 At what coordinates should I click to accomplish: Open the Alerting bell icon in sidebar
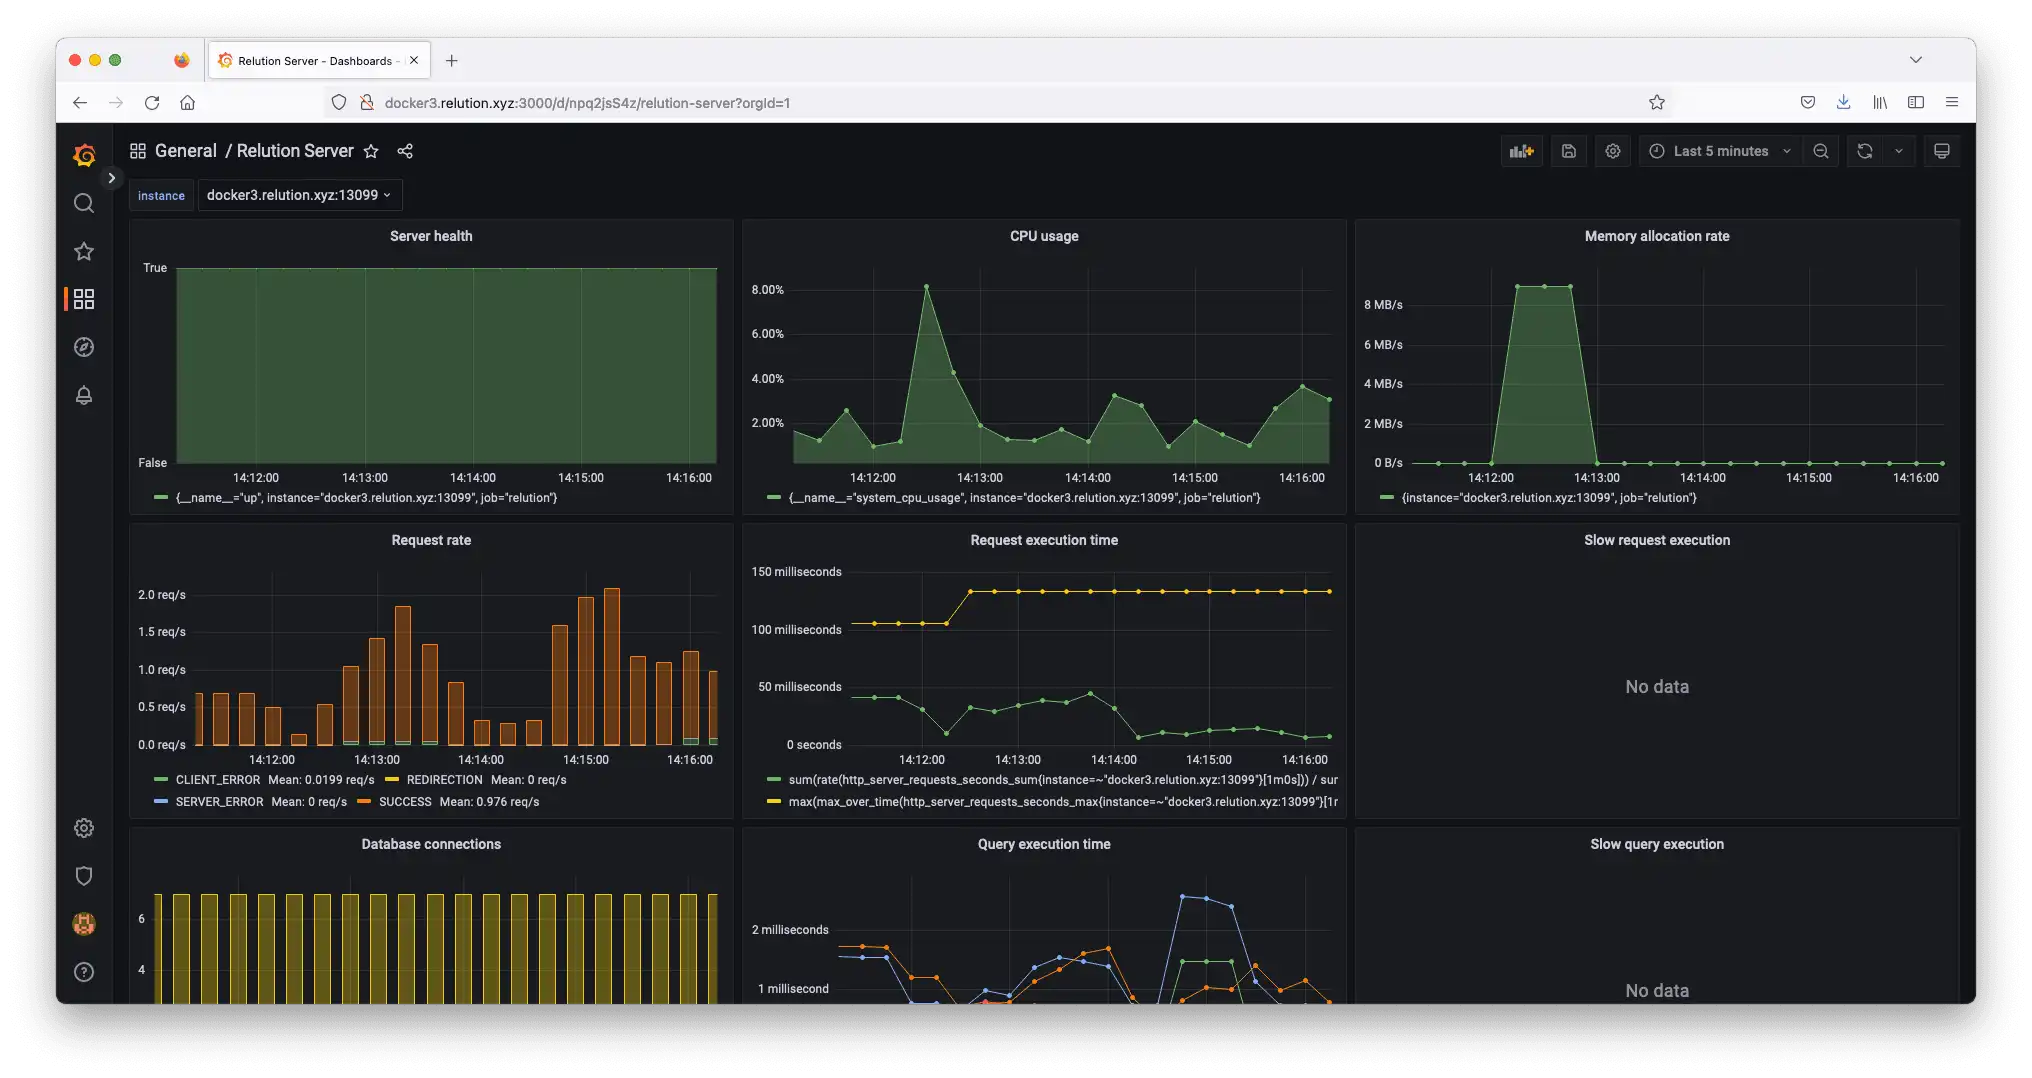coord(84,395)
